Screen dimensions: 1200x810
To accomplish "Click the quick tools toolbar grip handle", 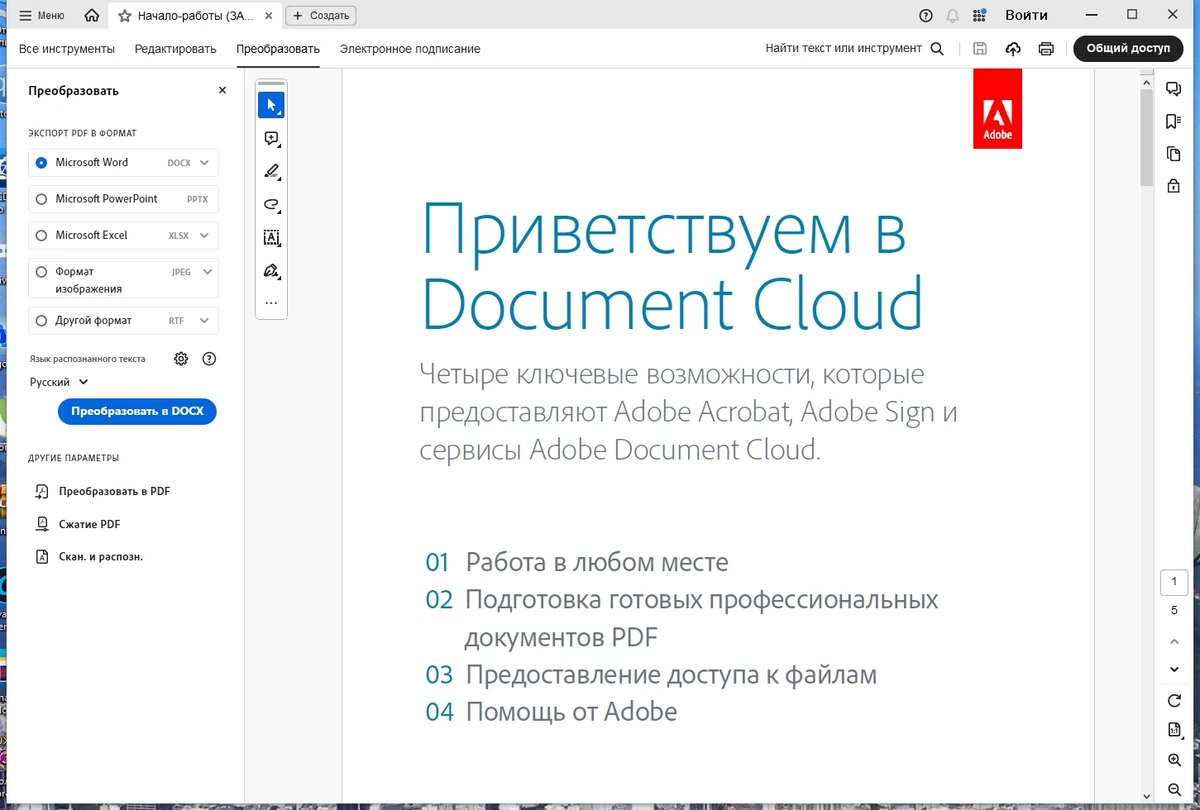I will [271, 84].
